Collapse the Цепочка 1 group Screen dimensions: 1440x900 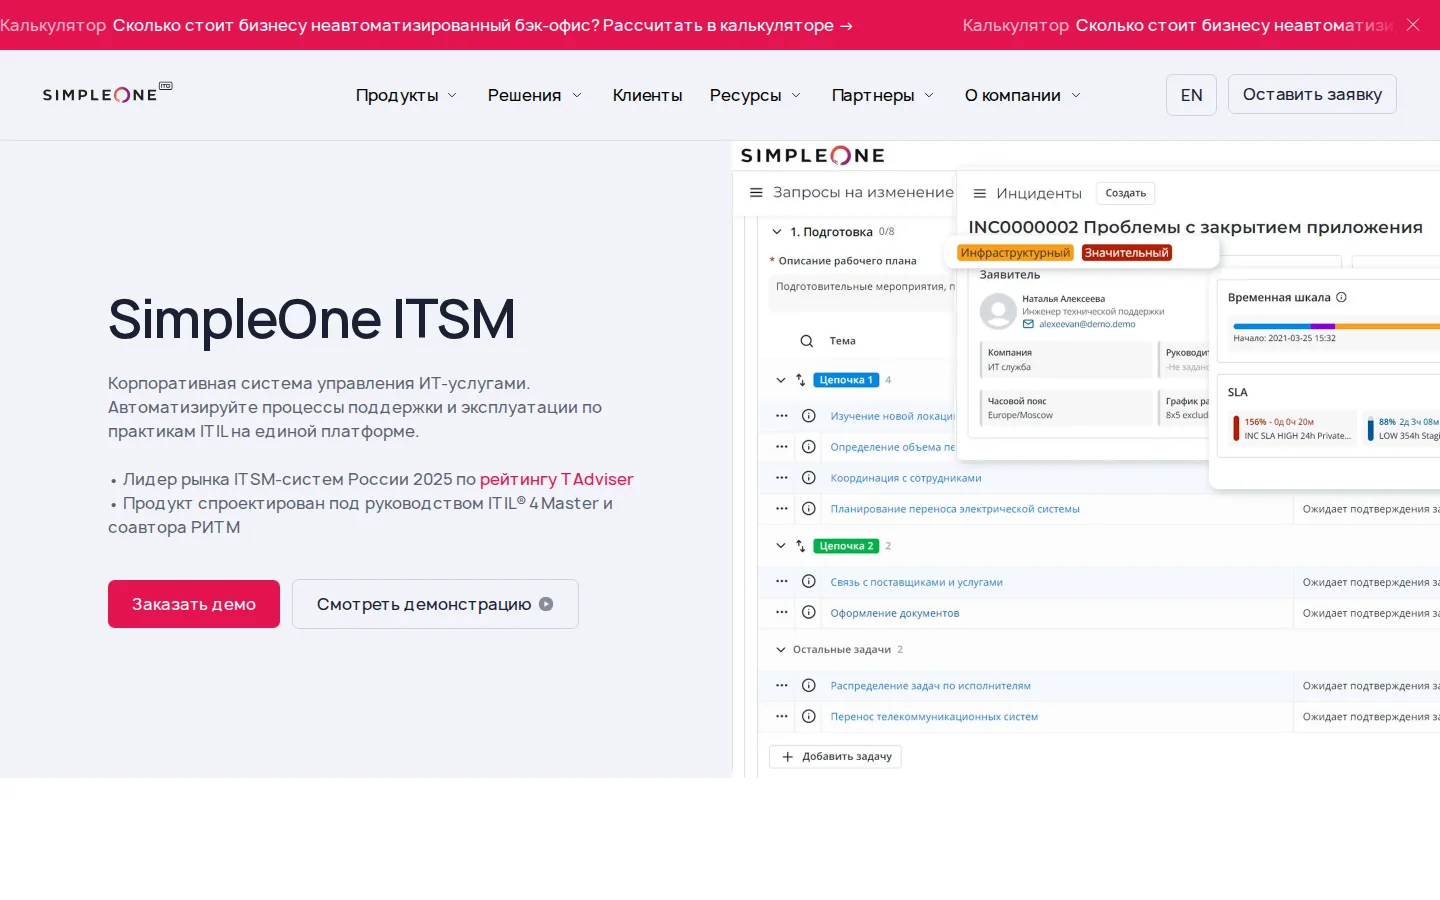coord(781,380)
